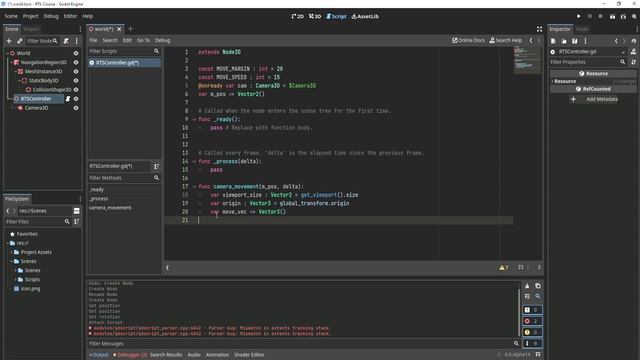Toggle RTSController node visibility

[76, 99]
